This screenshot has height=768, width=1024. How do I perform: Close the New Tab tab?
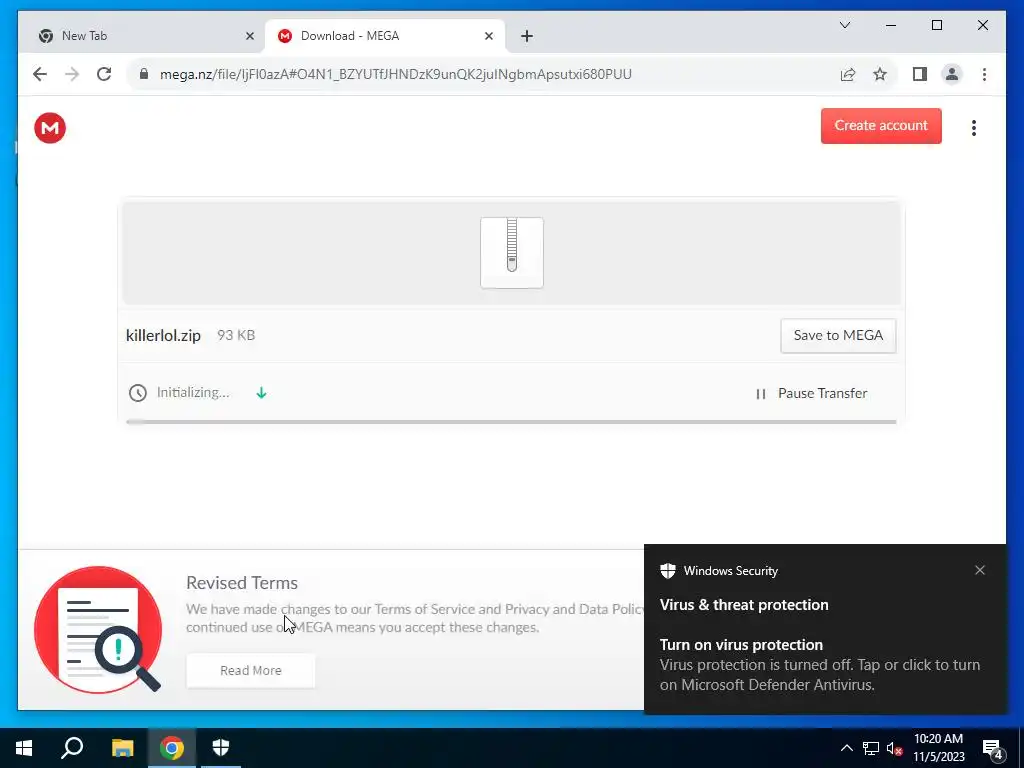pyautogui.click(x=249, y=36)
